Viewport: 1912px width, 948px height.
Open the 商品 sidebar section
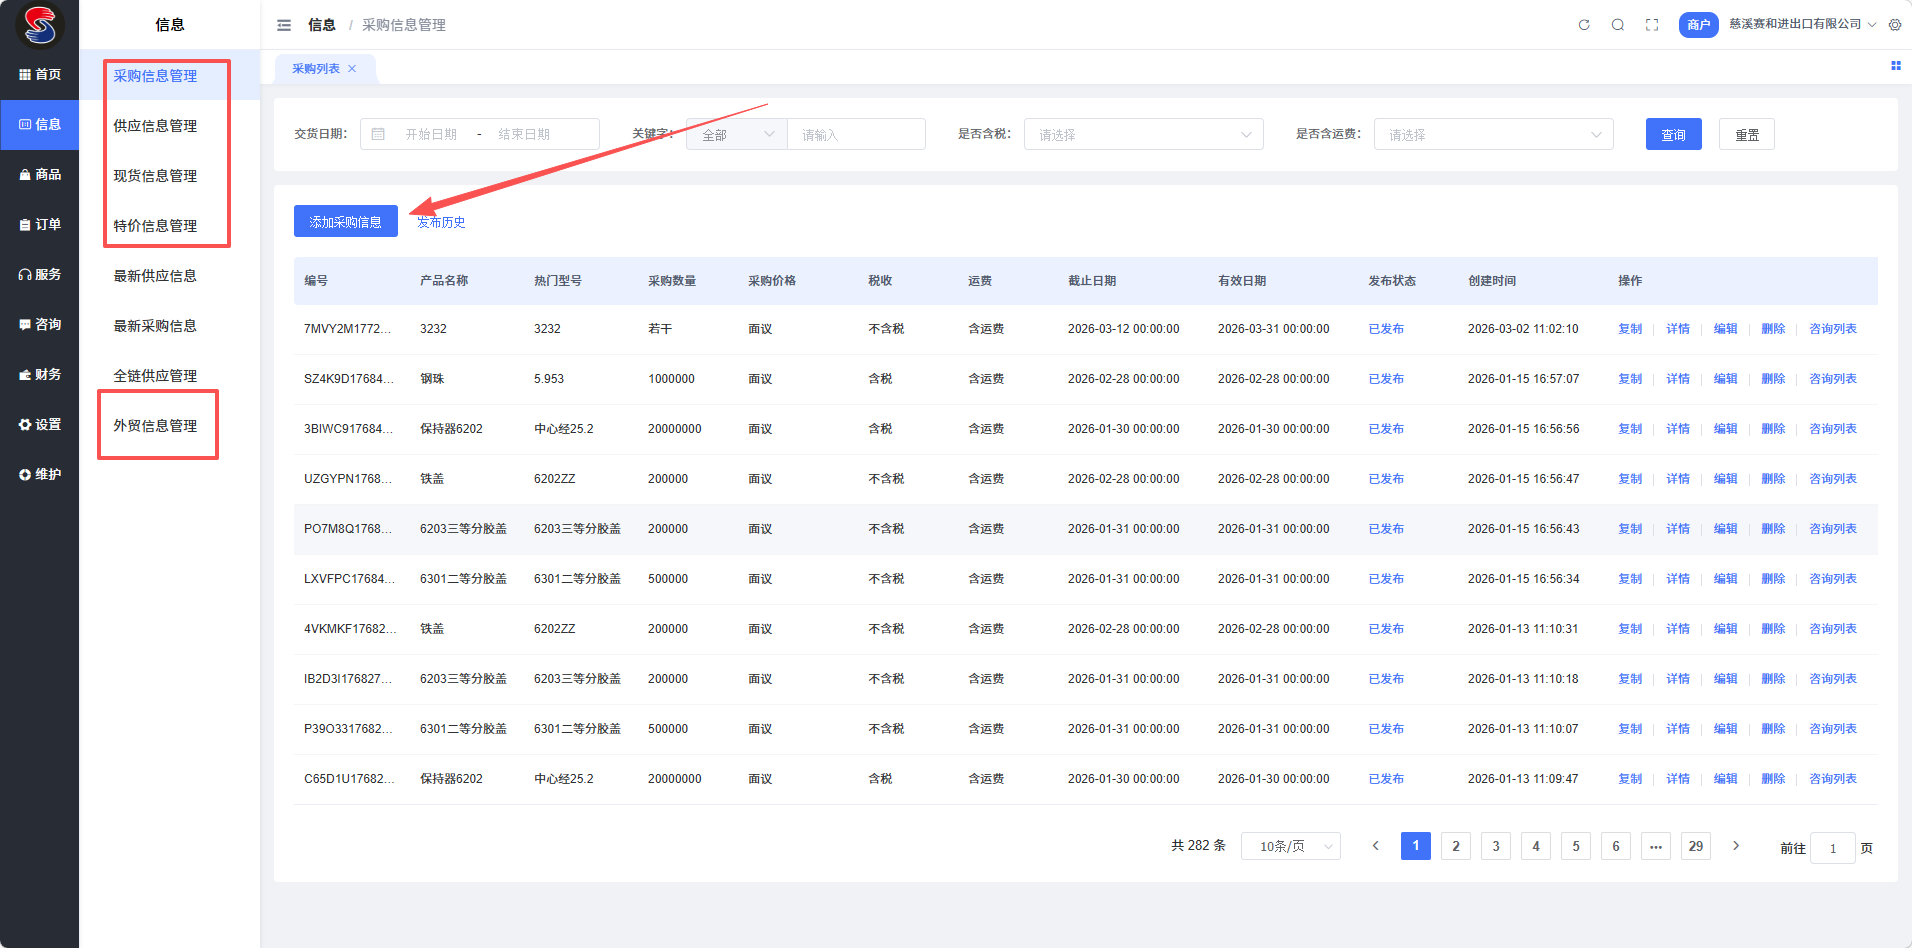[x=40, y=175]
